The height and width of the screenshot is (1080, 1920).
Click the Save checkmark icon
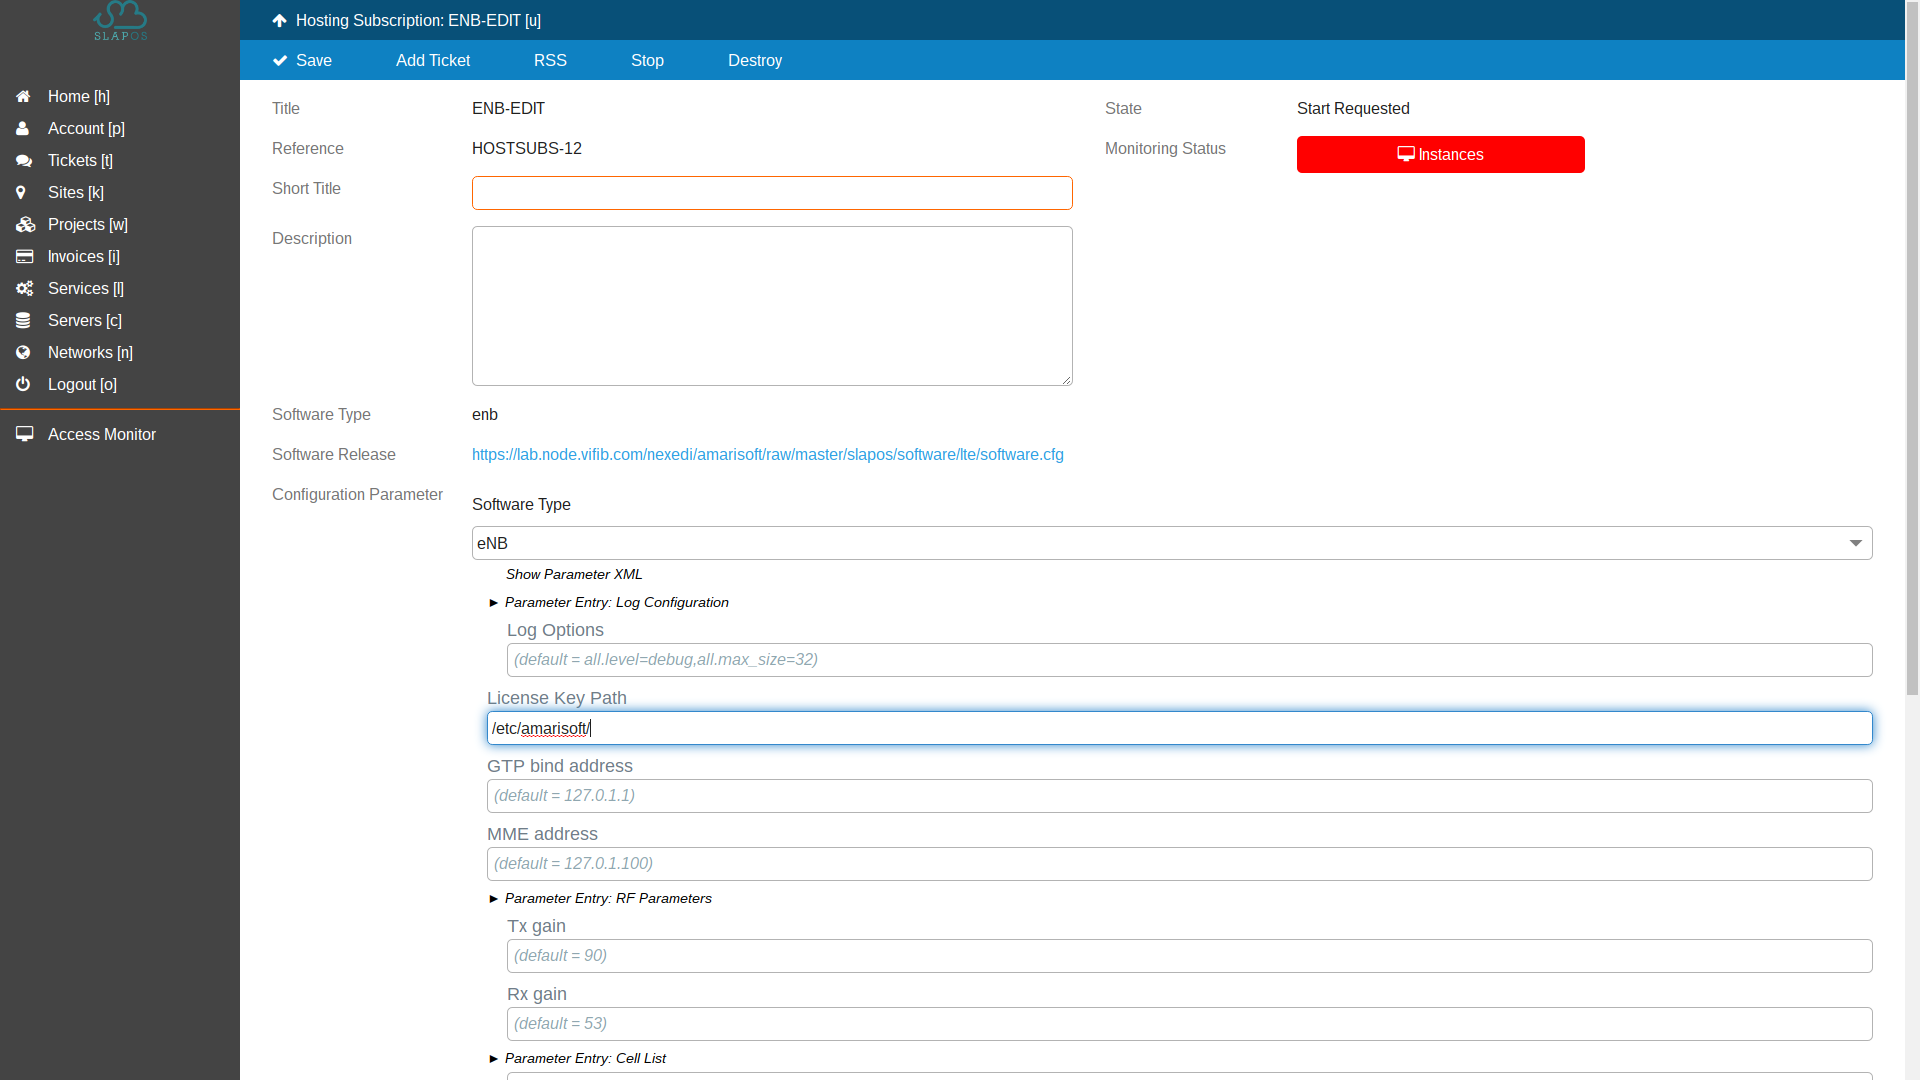pos(280,61)
